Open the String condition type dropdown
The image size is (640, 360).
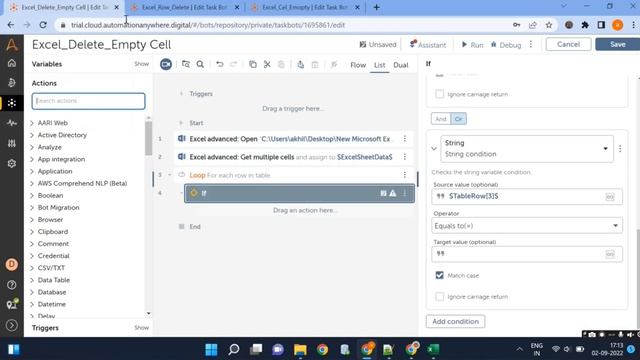click(x=527, y=149)
